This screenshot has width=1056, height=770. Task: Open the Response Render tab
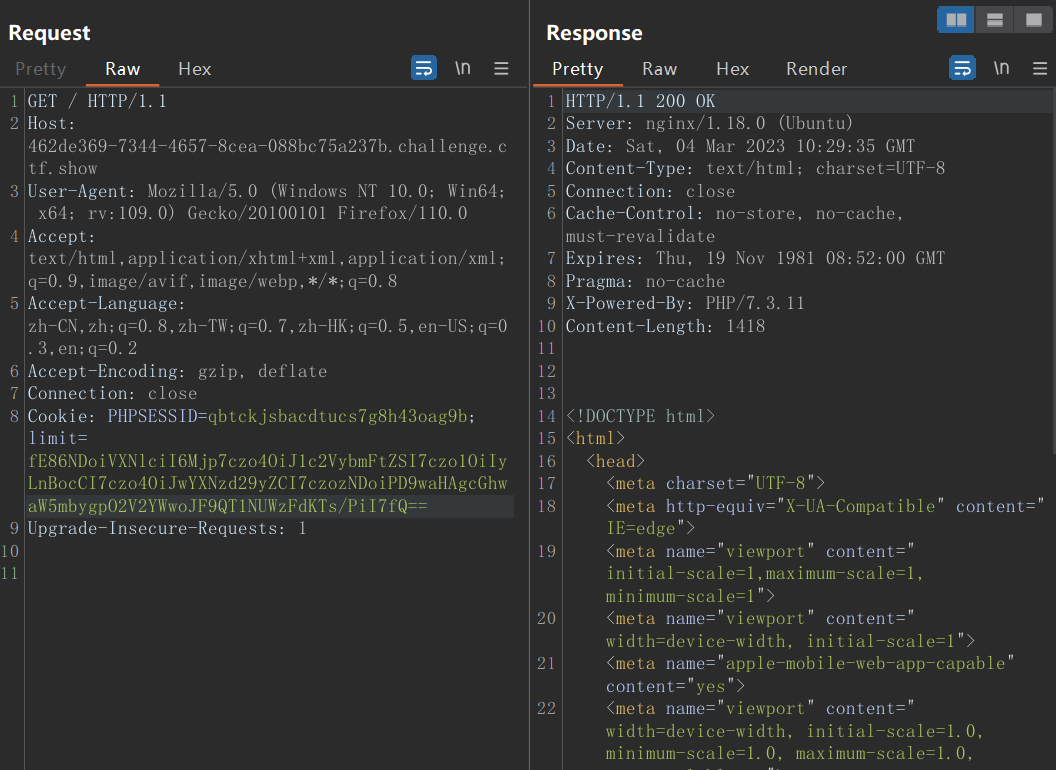[x=816, y=69]
